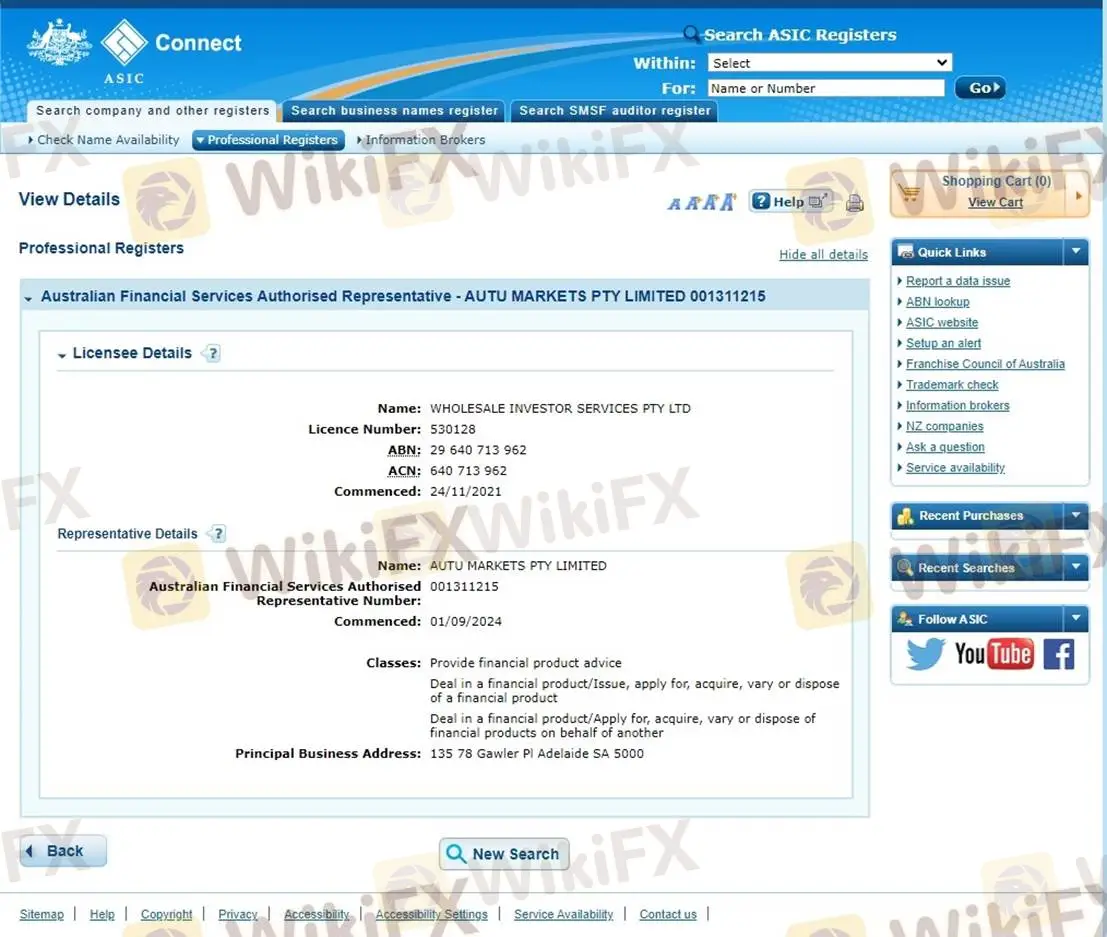Collapse the Licensee Details section
Viewport: 1107px width, 937px height.
point(62,355)
